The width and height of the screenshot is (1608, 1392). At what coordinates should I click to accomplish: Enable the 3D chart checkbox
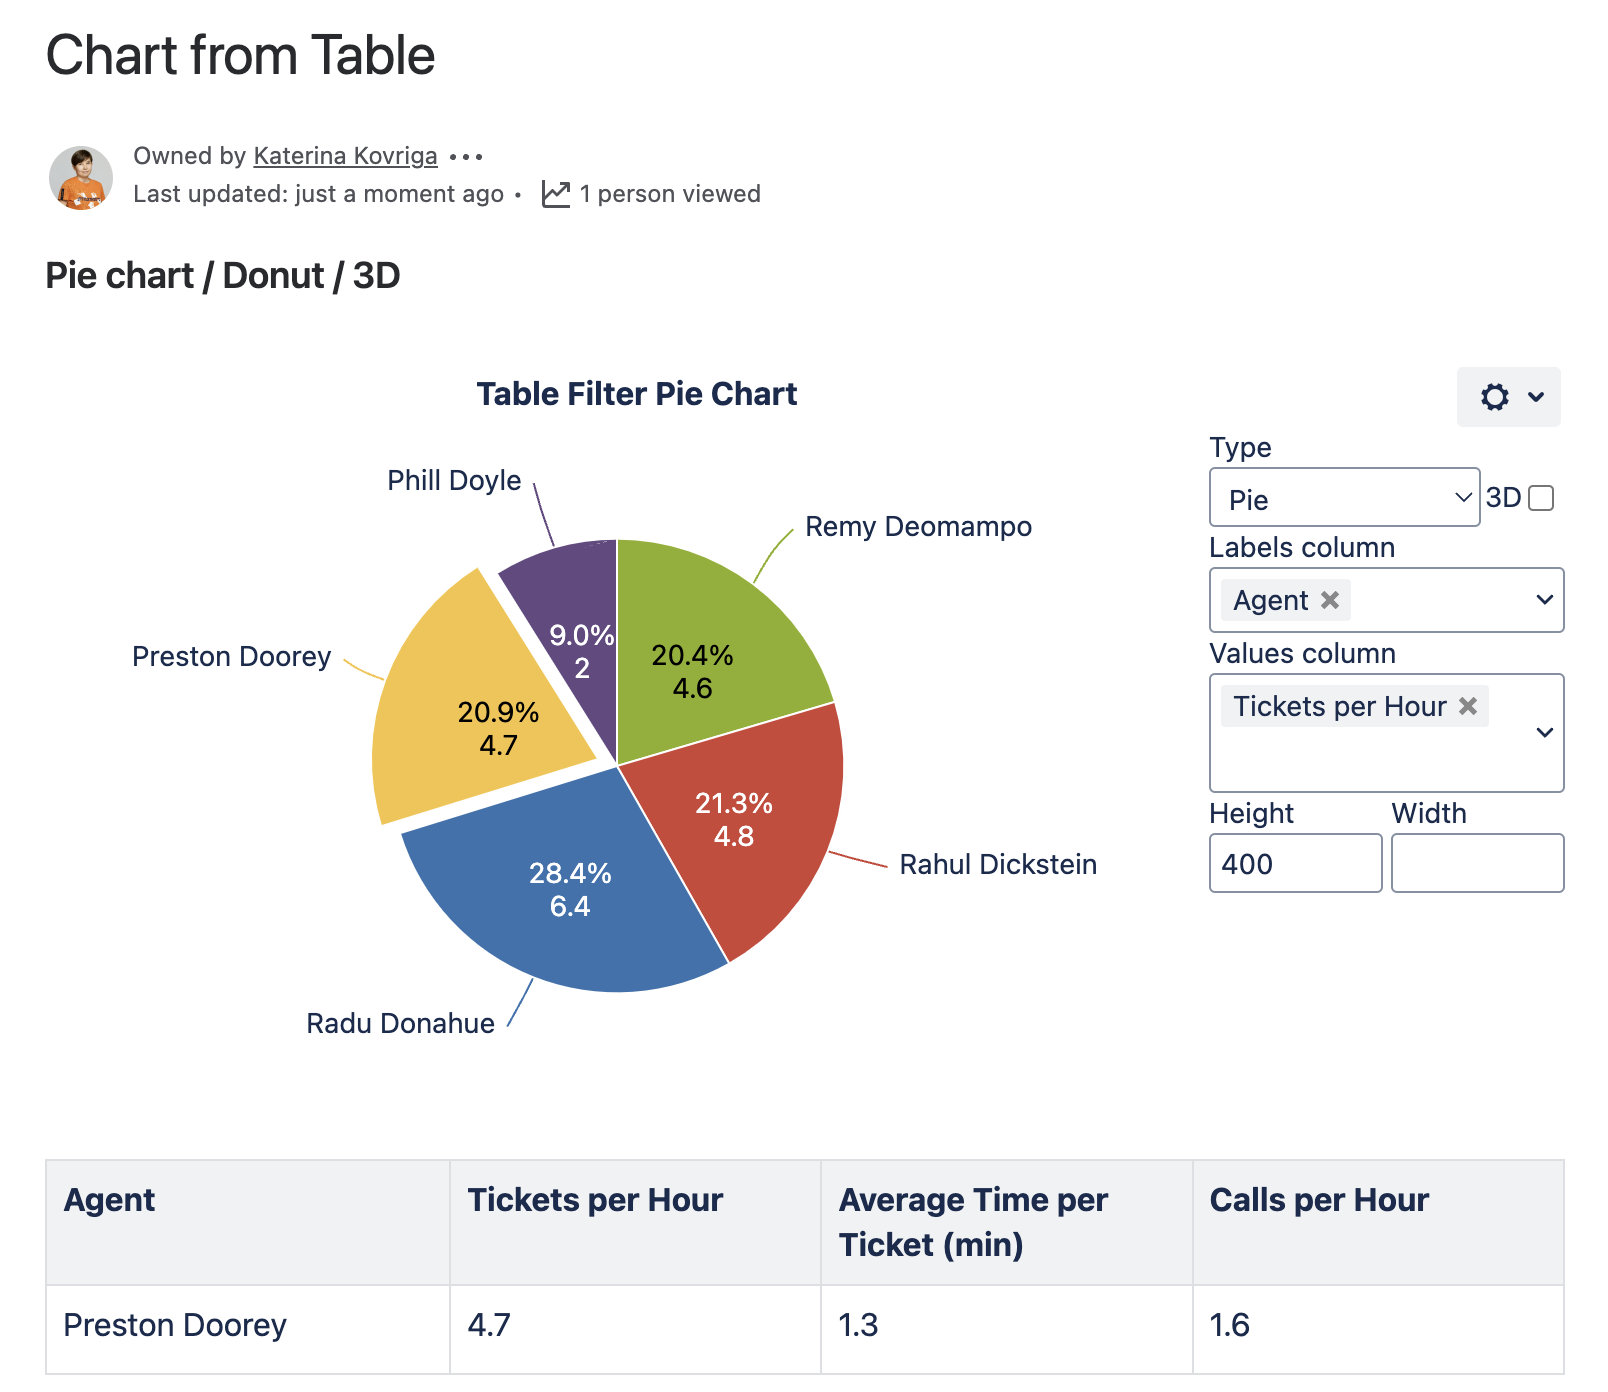point(1542,498)
